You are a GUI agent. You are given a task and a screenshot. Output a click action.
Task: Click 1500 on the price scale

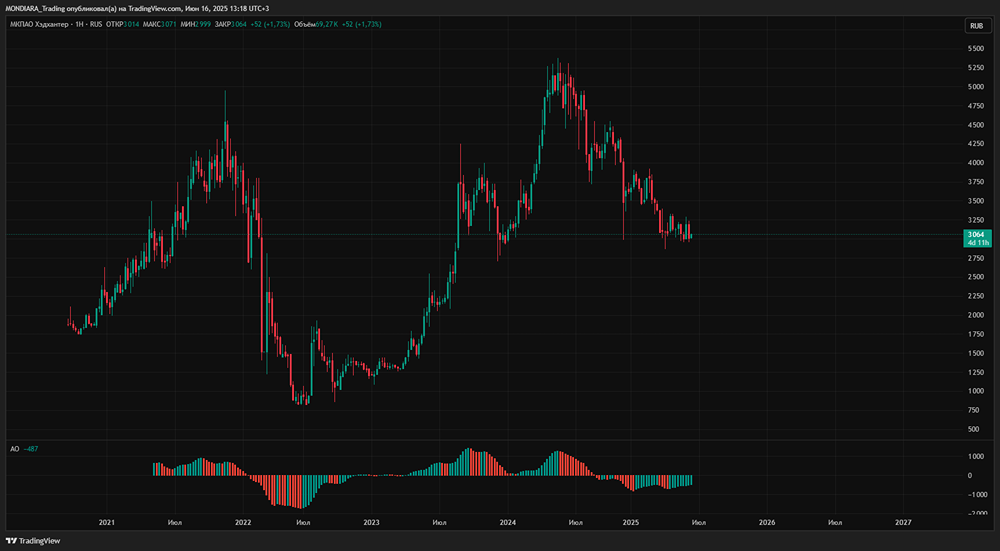pos(976,353)
